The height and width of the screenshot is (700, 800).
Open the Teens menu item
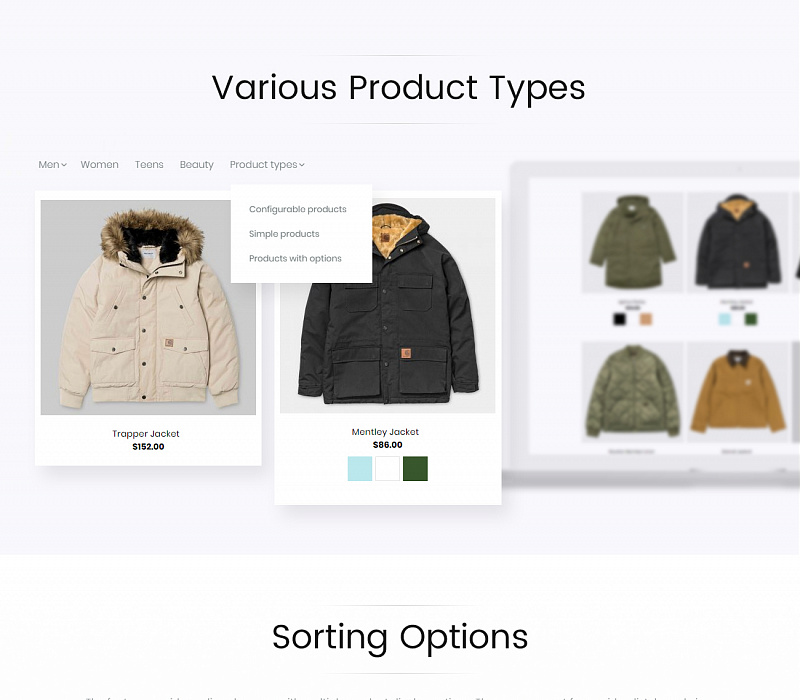(x=149, y=164)
